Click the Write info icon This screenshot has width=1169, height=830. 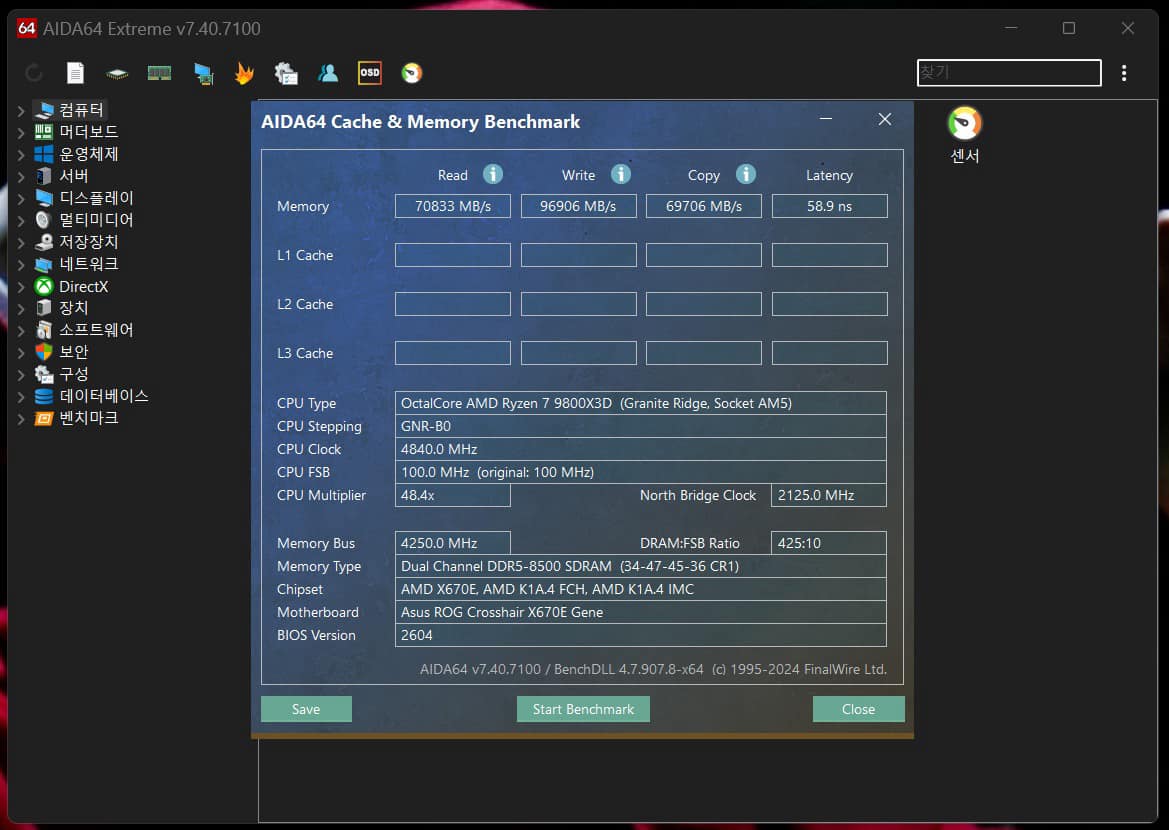point(621,174)
